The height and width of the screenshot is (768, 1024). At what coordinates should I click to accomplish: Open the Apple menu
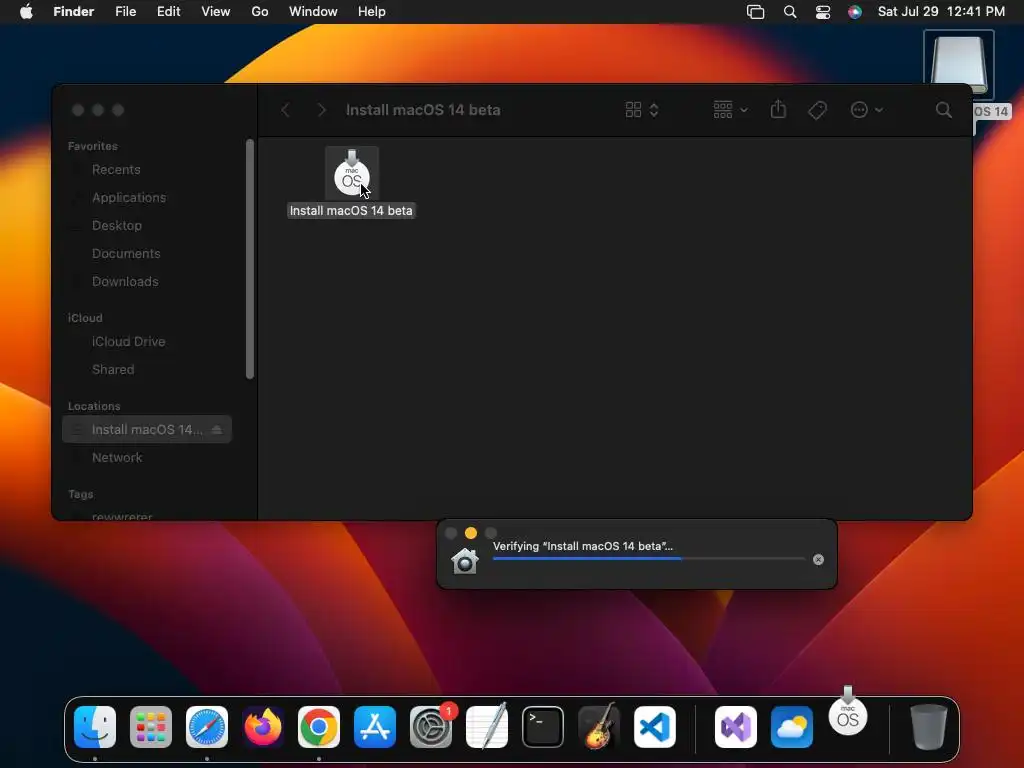pos(26,12)
